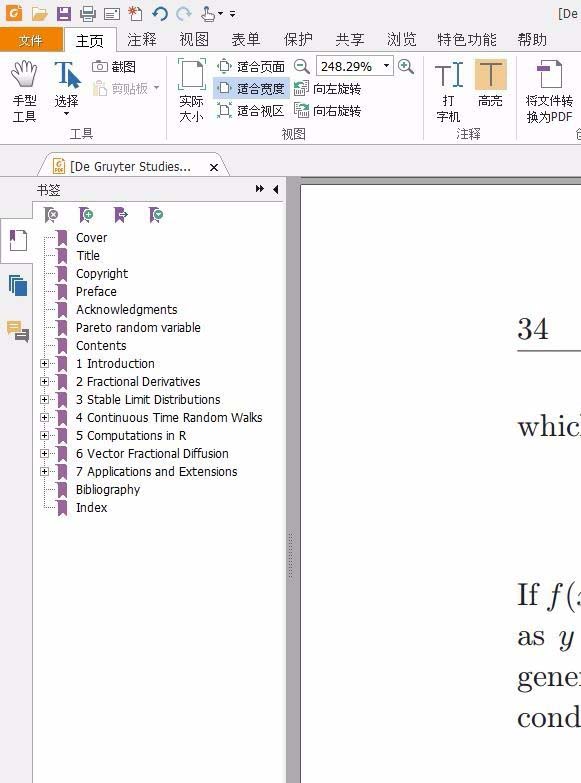Choose 适合宽度 fit width view
This screenshot has height=783, width=581.
tap(251, 88)
